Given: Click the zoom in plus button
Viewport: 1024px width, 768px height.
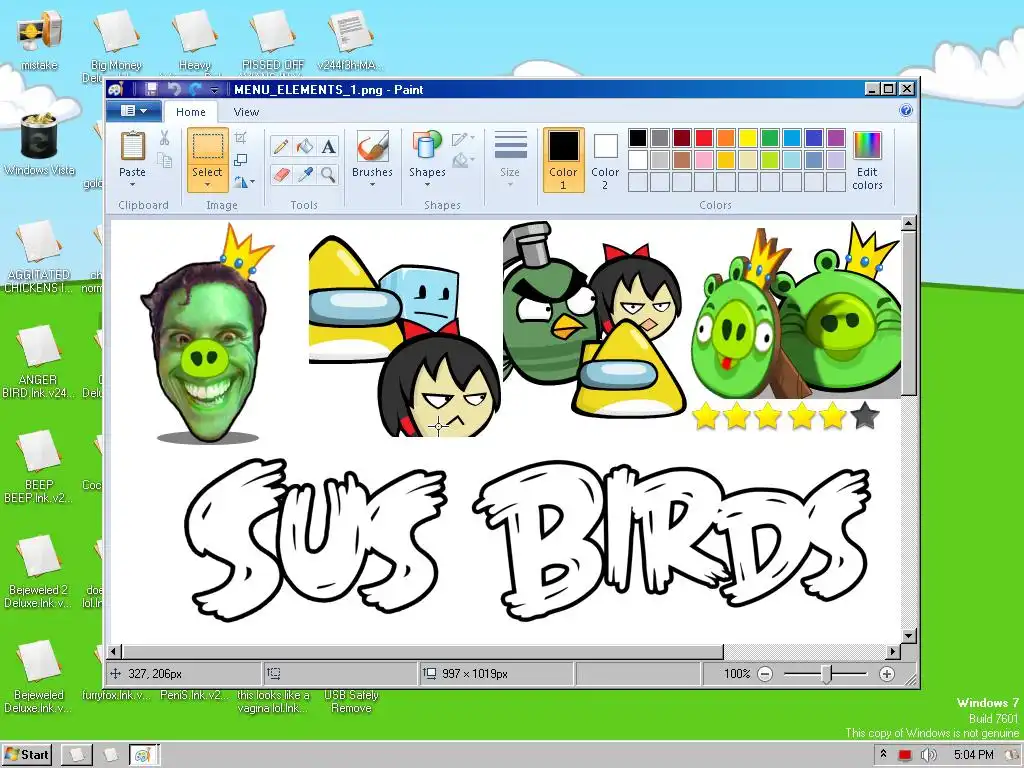Looking at the screenshot, I should click(x=886, y=674).
